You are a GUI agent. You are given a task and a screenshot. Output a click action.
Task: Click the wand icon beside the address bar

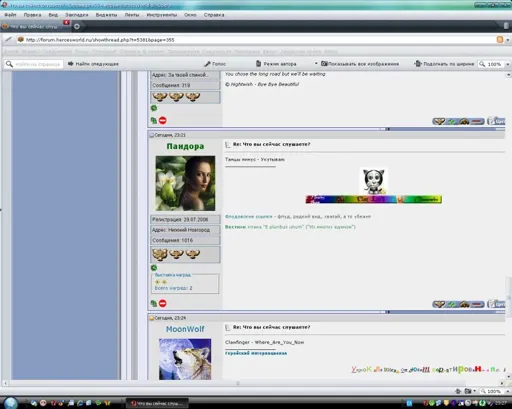(x=8, y=40)
